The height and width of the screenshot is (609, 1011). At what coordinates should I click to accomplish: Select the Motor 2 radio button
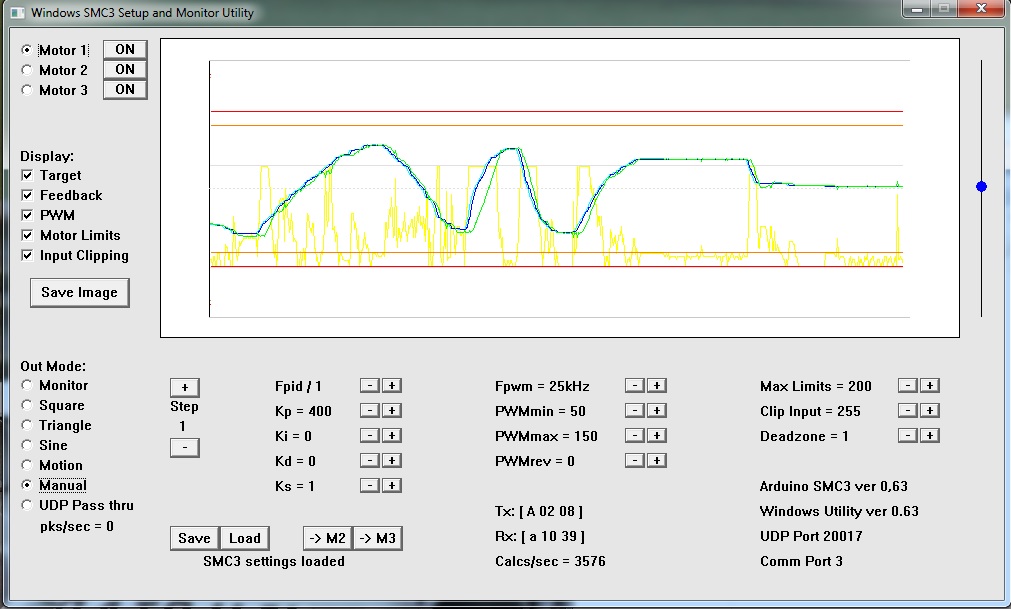[x=27, y=70]
